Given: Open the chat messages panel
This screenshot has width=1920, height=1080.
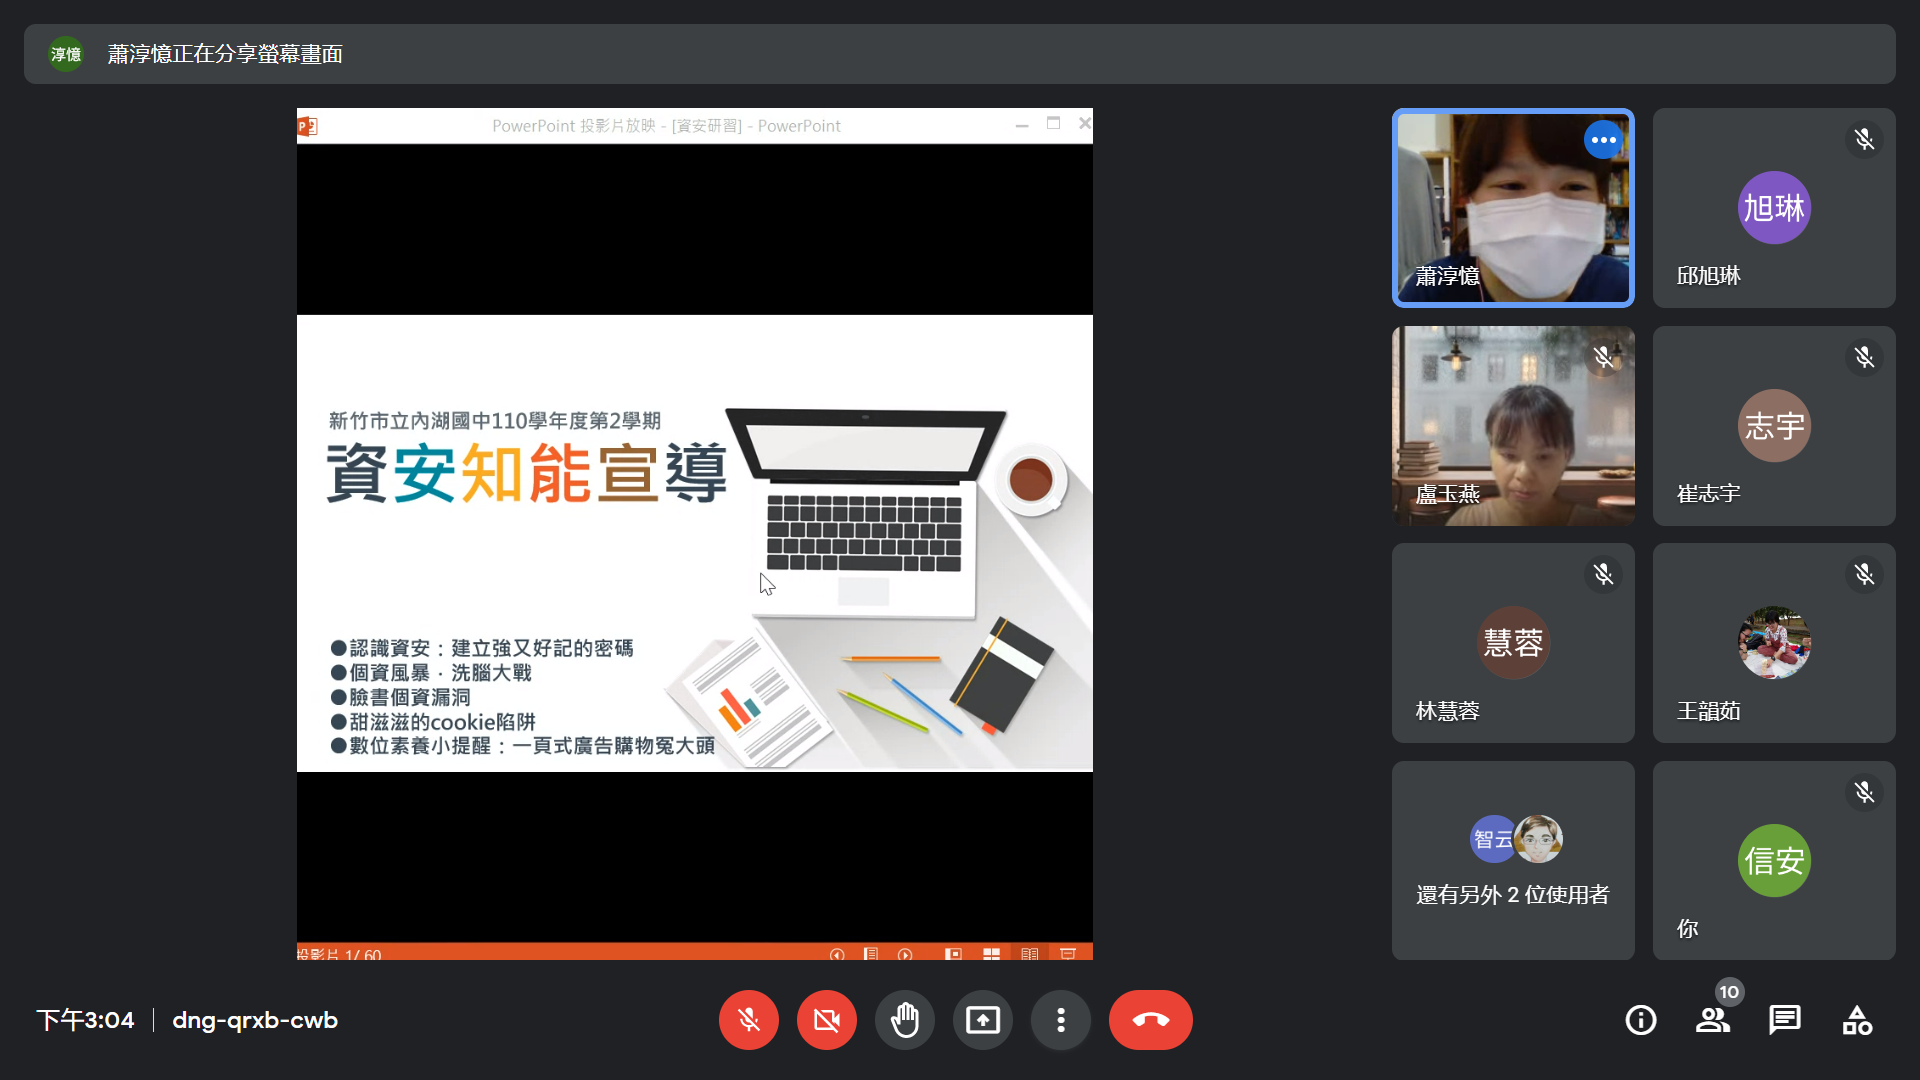Looking at the screenshot, I should pyautogui.click(x=1784, y=1020).
